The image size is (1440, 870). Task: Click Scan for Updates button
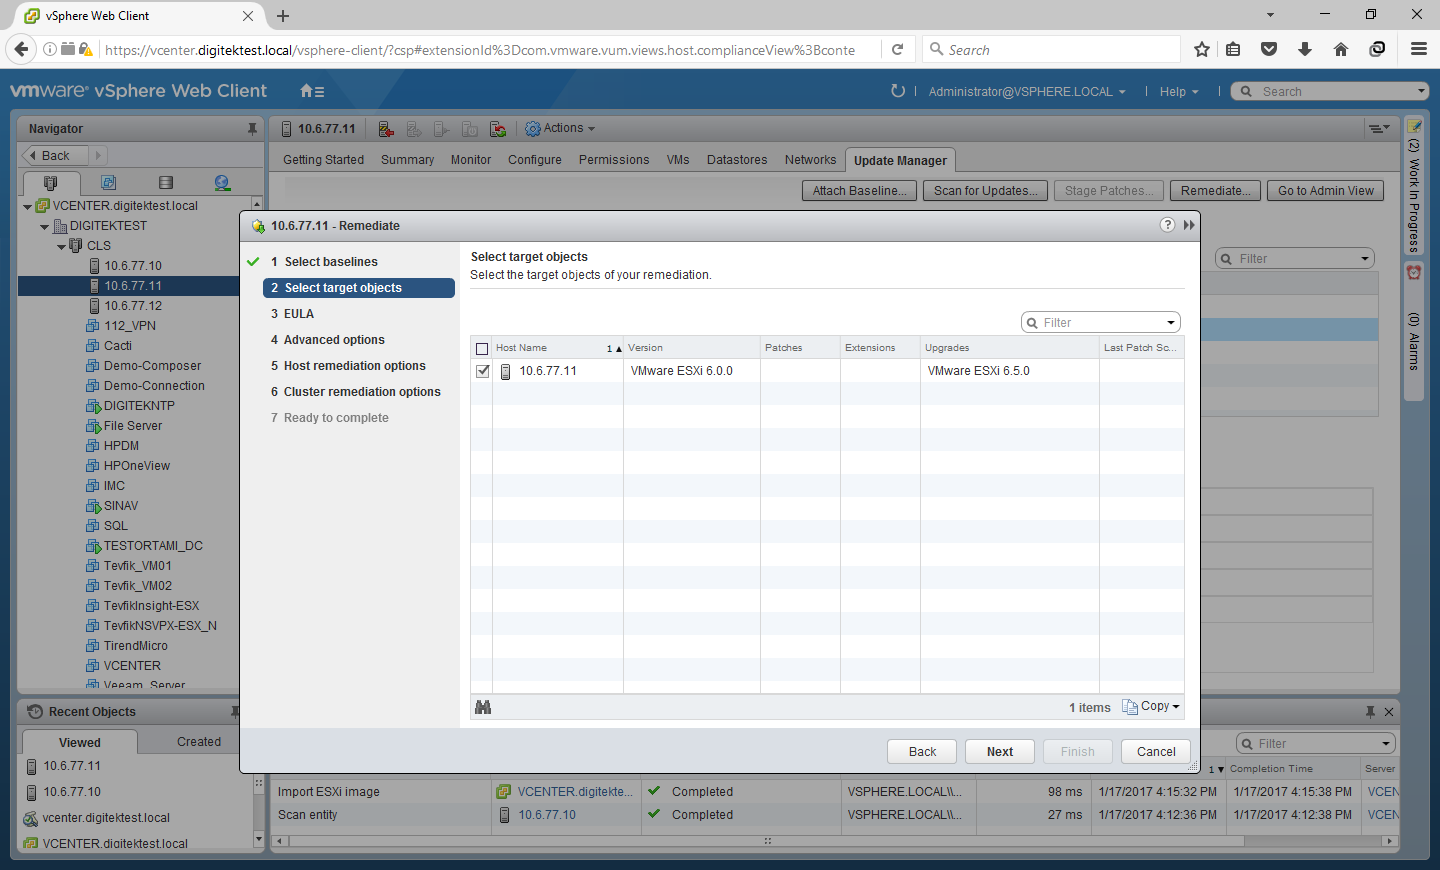coord(986,191)
